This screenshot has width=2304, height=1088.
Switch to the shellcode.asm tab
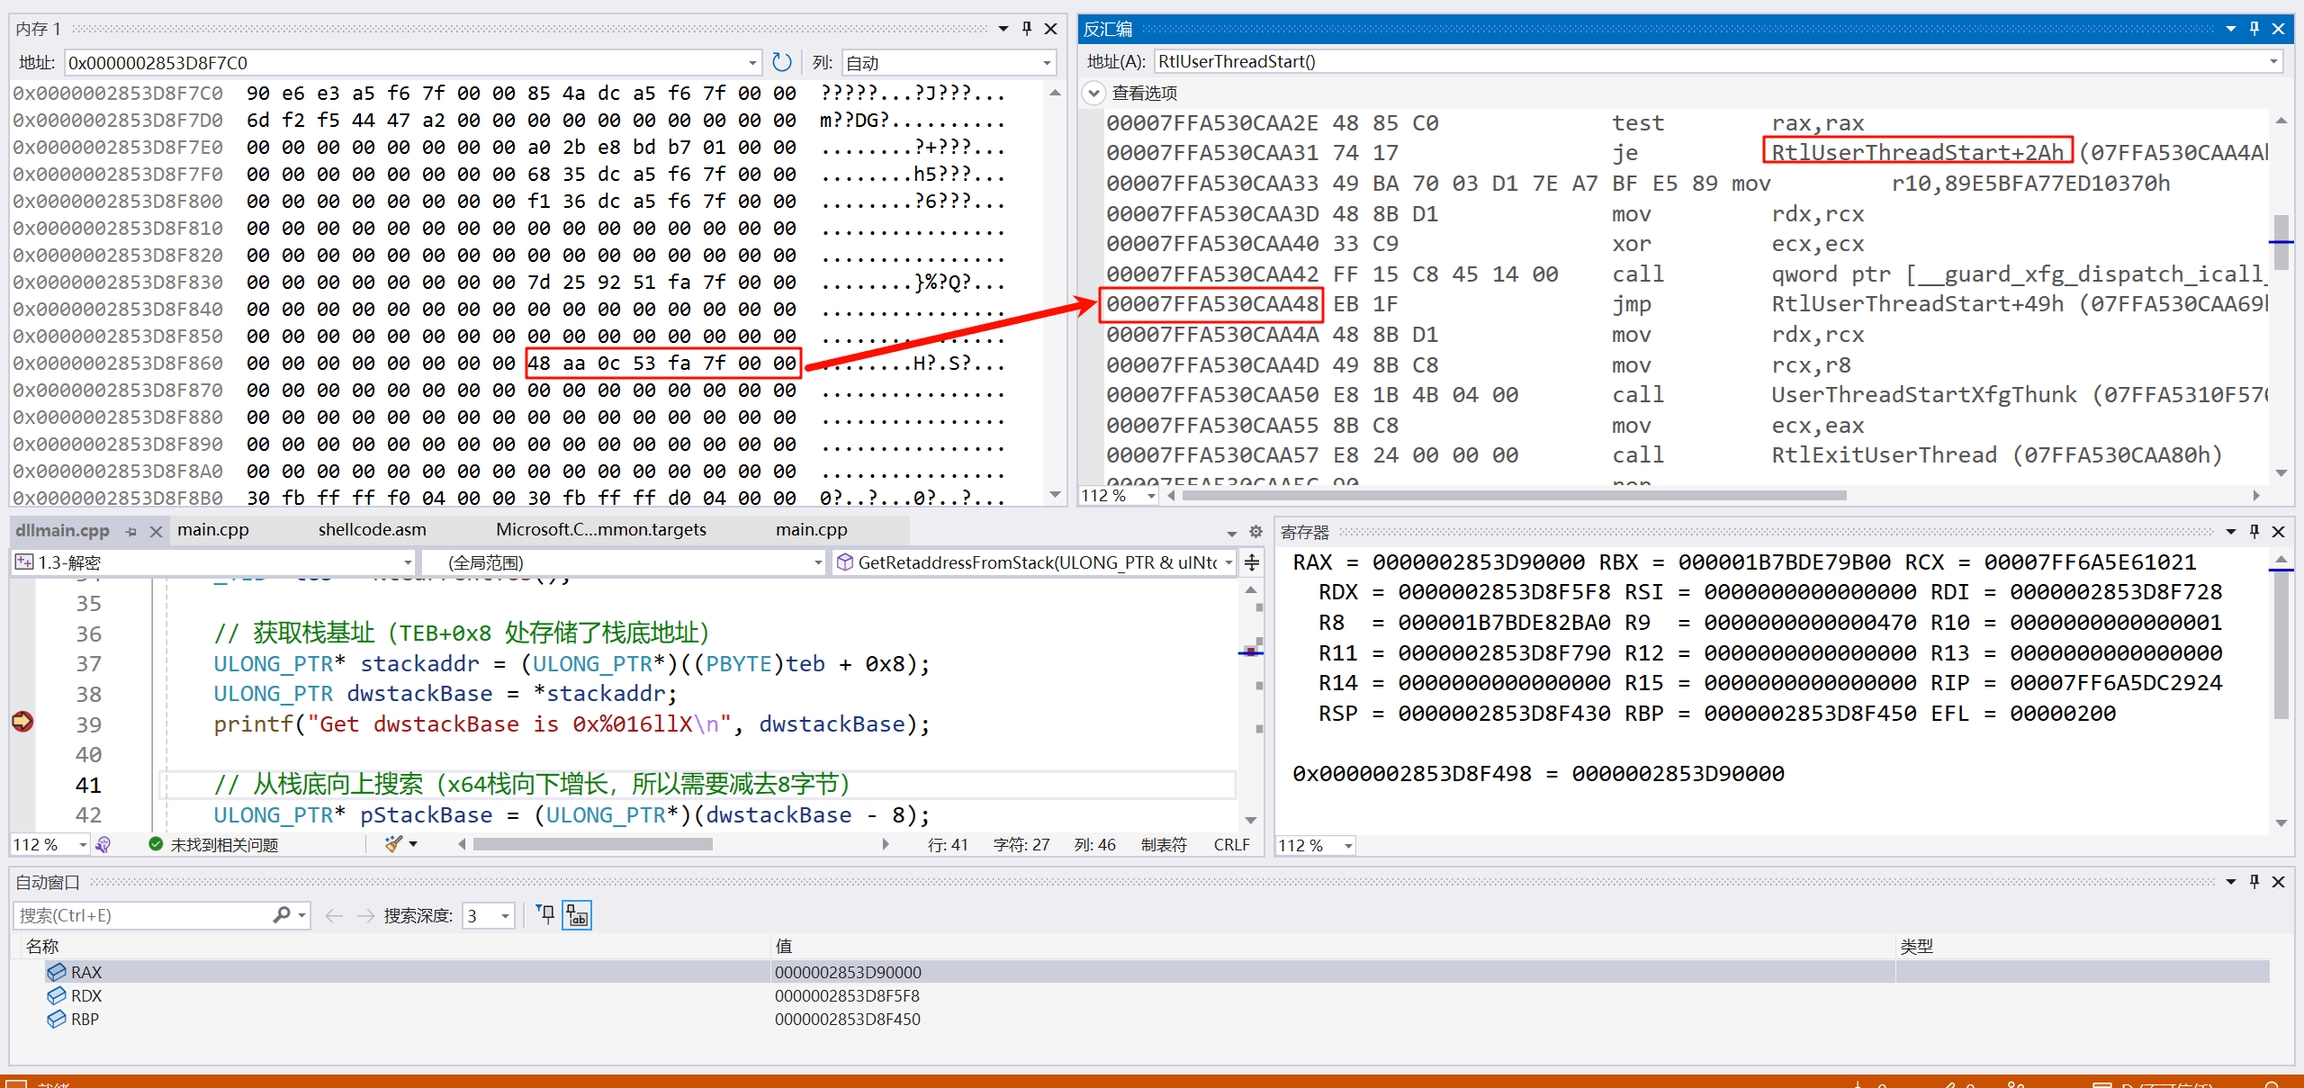coord(372,530)
